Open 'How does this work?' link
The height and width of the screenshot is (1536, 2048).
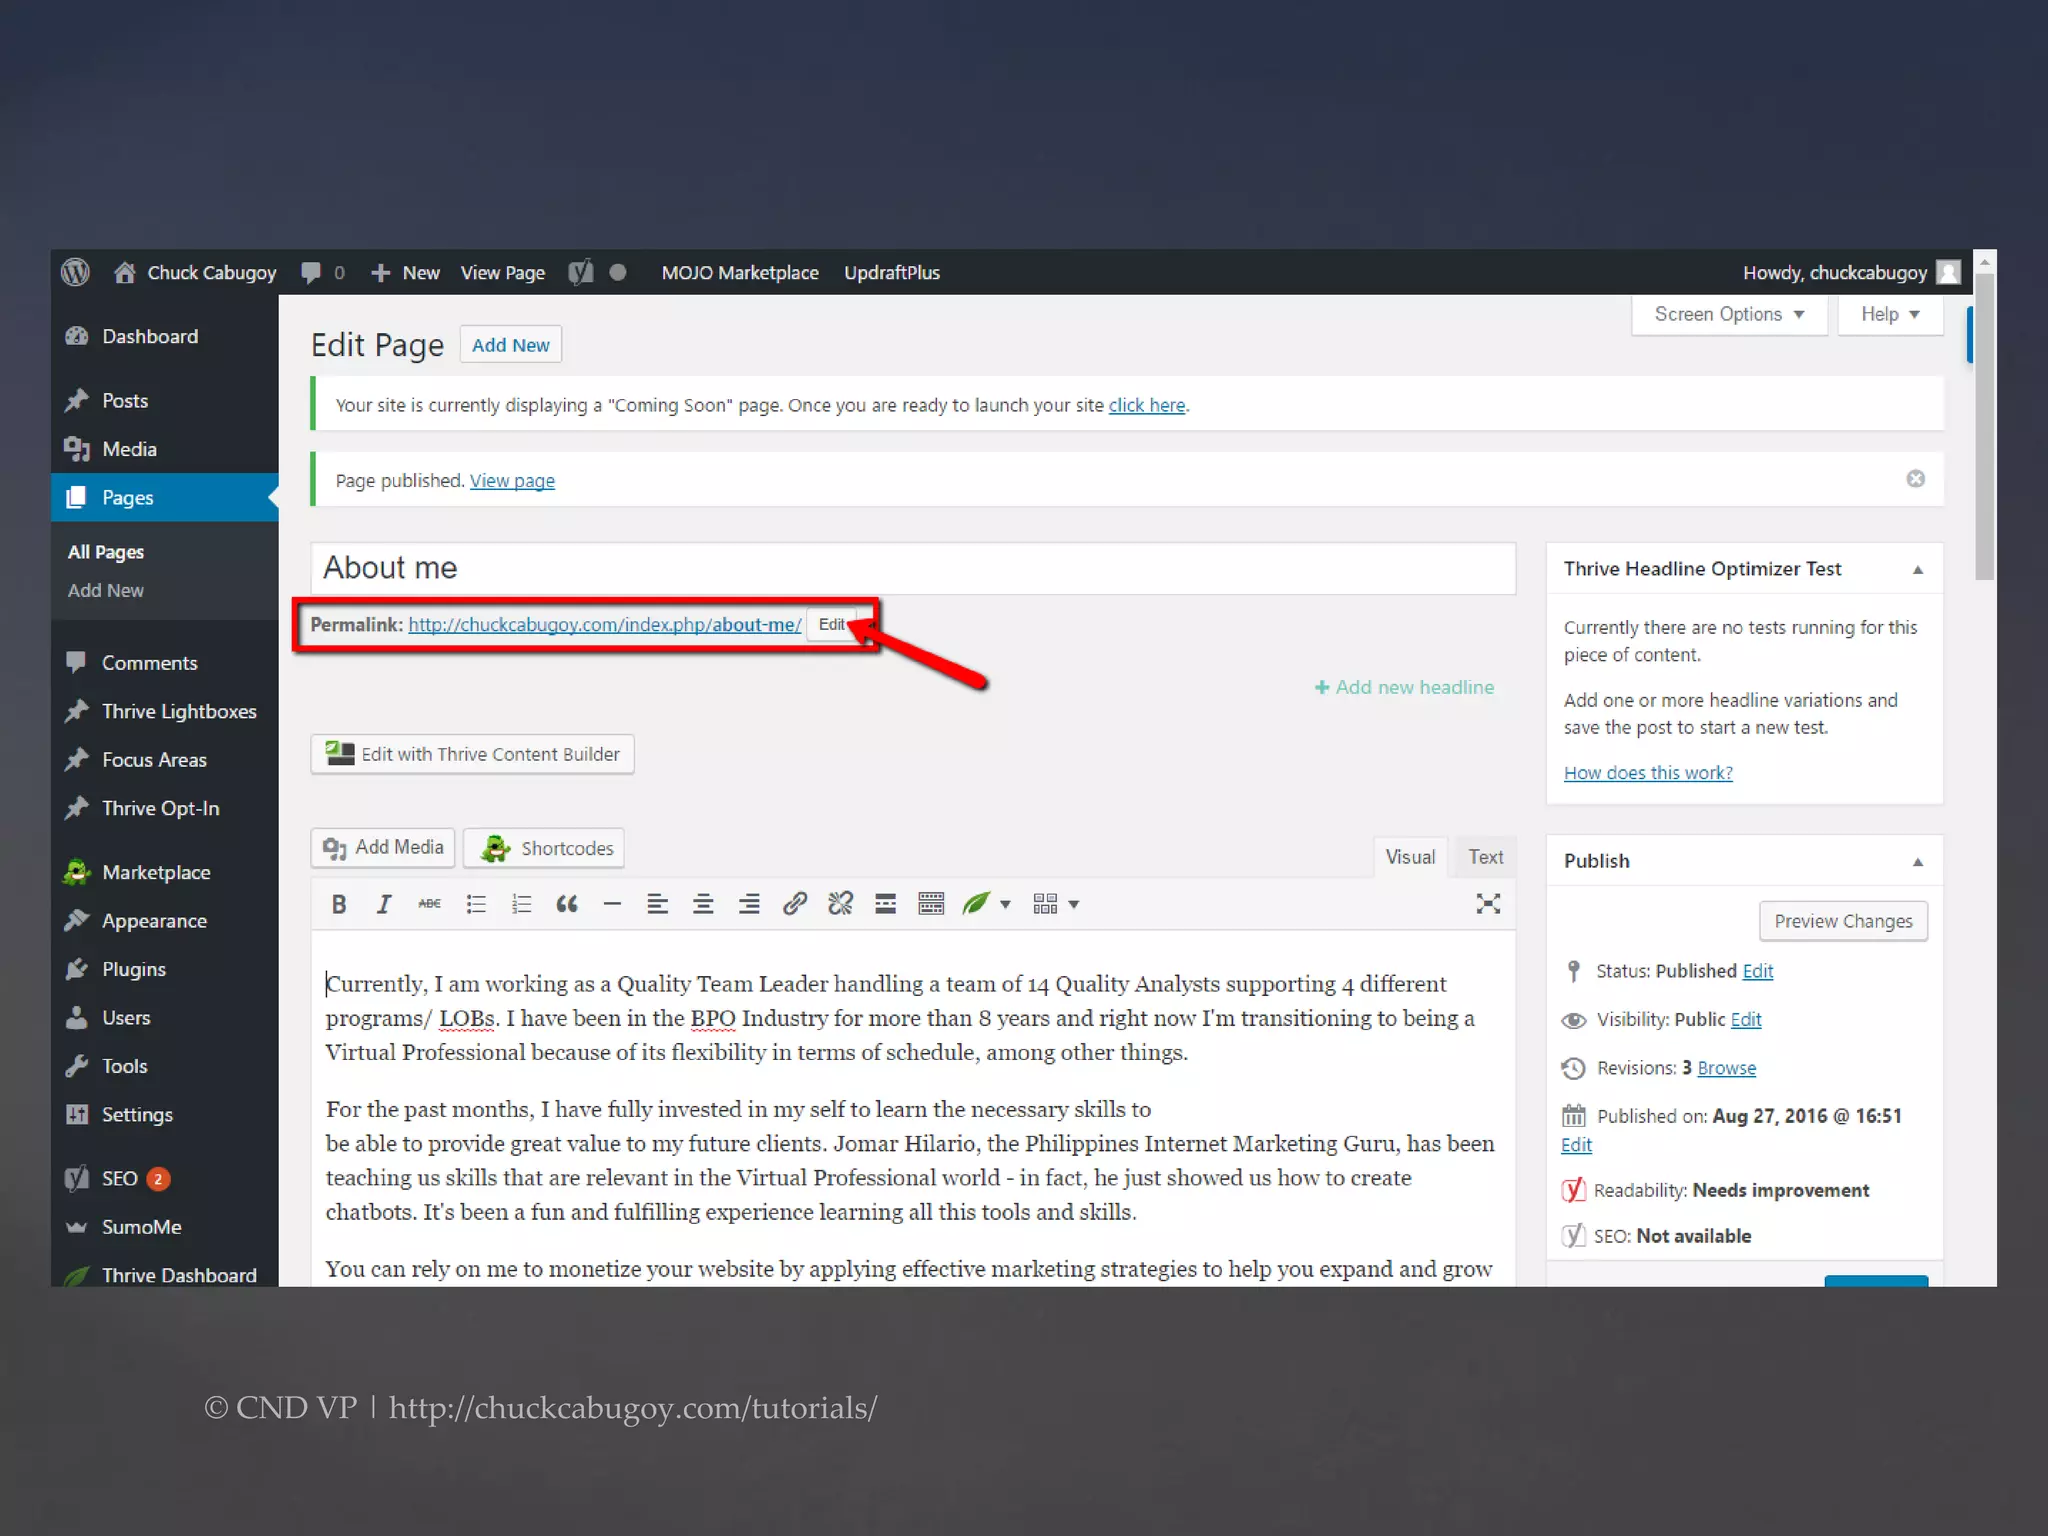pyautogui.click(x=1648, y=773)
